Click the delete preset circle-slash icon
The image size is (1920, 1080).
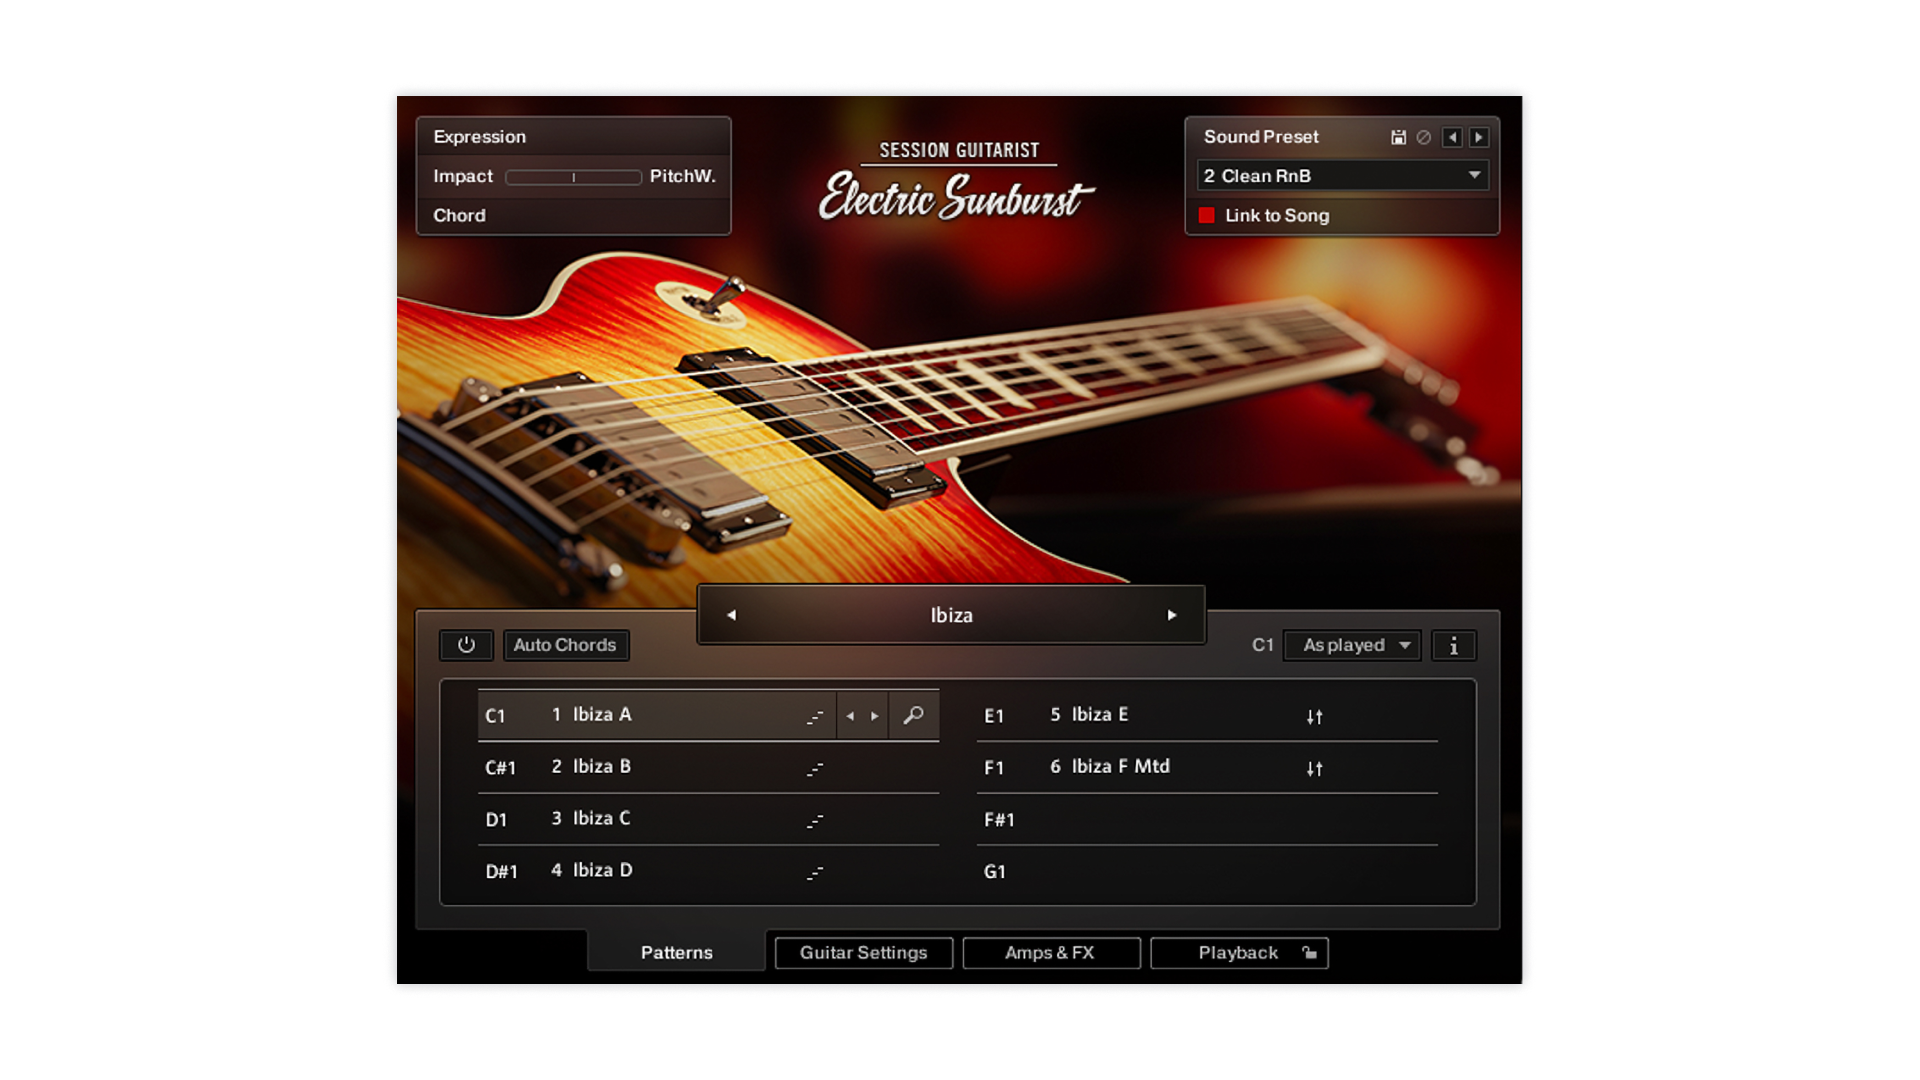(x=1424, y=138)
